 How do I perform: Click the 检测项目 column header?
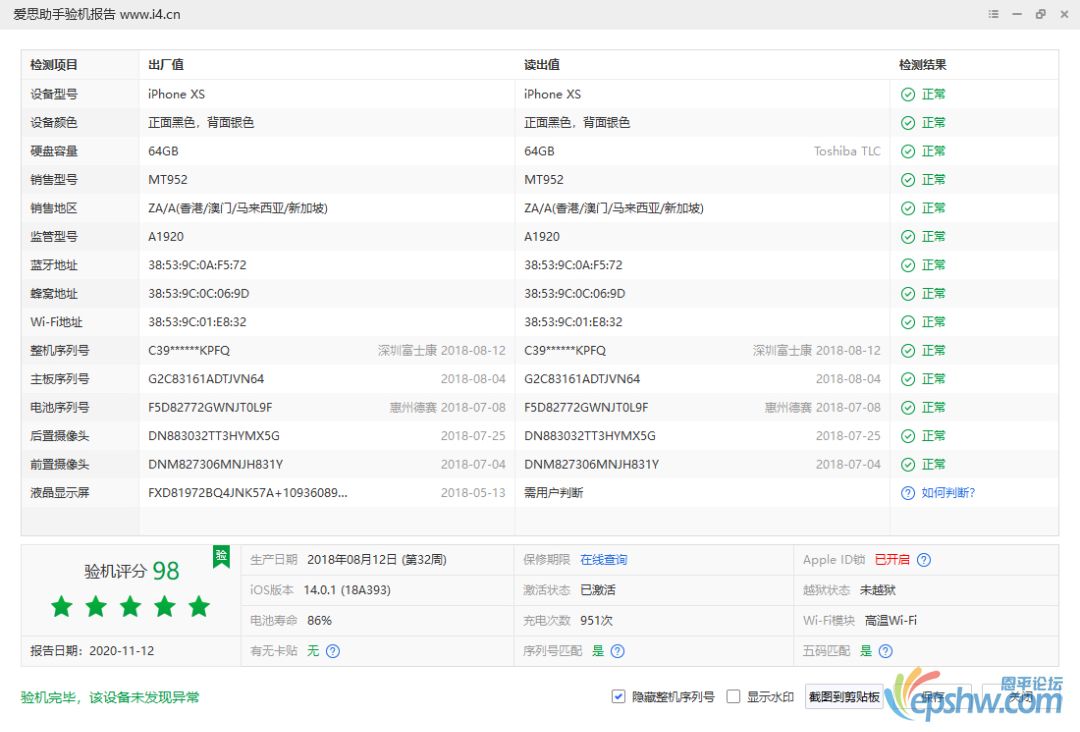pyautogui.click(x=54, y=65)
